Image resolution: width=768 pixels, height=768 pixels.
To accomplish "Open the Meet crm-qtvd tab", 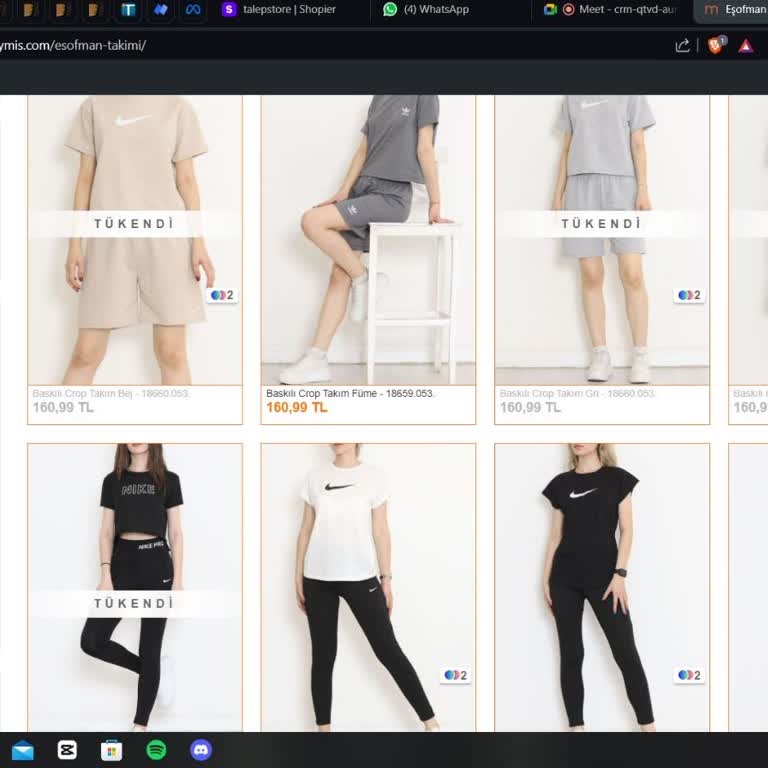I will [x=611, y=10].
